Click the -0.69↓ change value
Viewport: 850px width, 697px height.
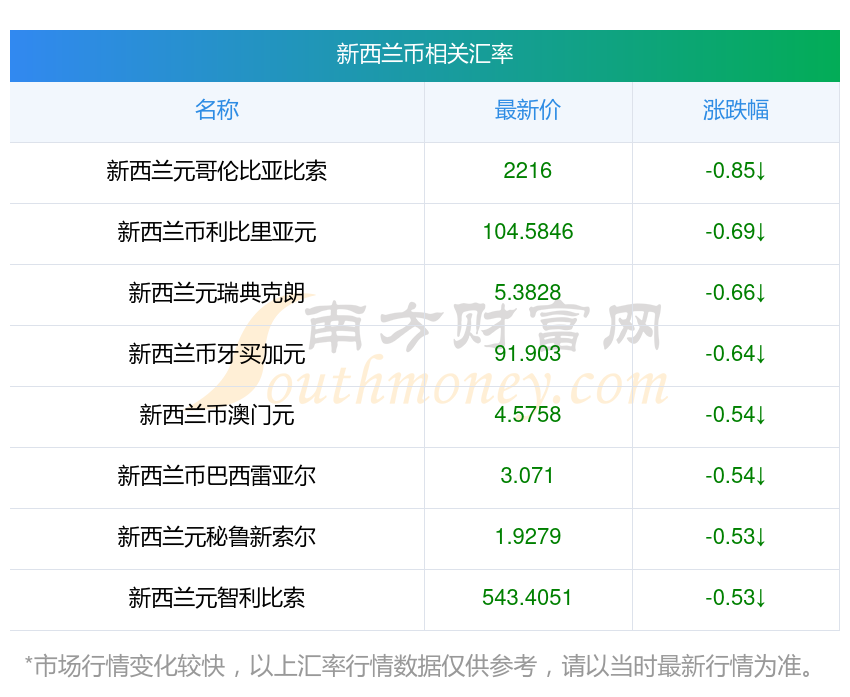pyautogui.click(x=736, y=232)
